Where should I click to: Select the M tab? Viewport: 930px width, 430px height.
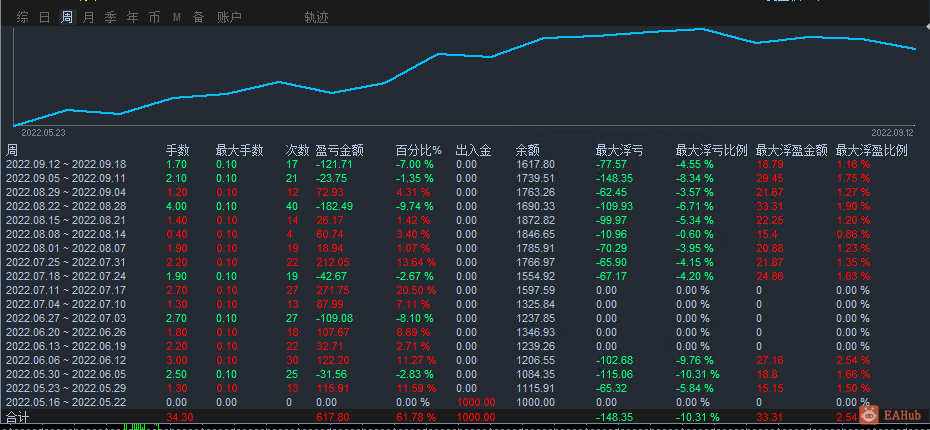pos(177,18)
